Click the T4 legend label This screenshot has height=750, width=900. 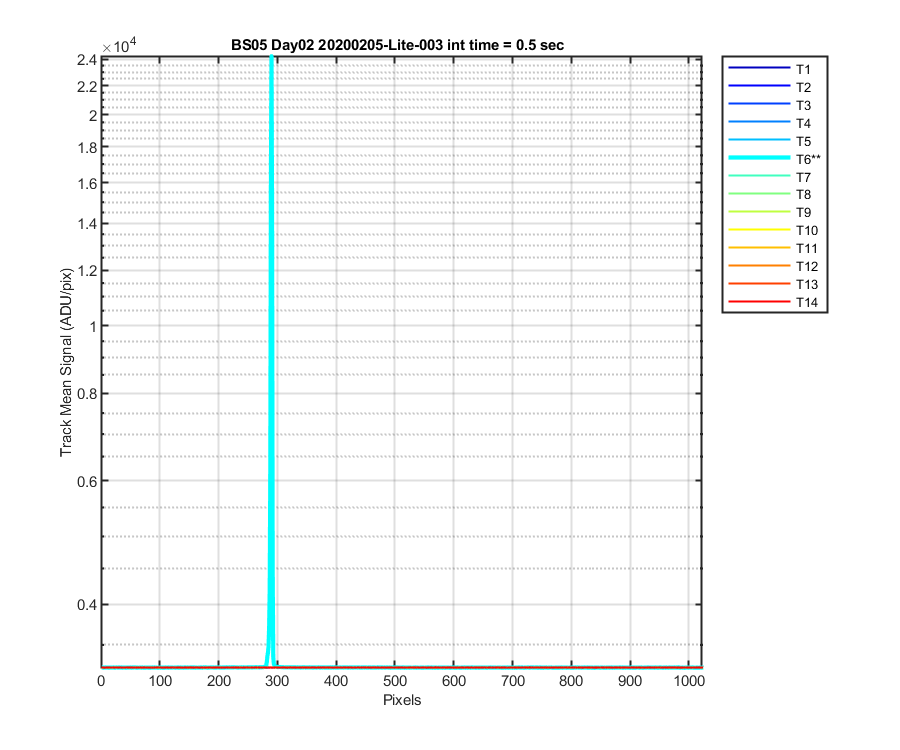tap(803, 123)
